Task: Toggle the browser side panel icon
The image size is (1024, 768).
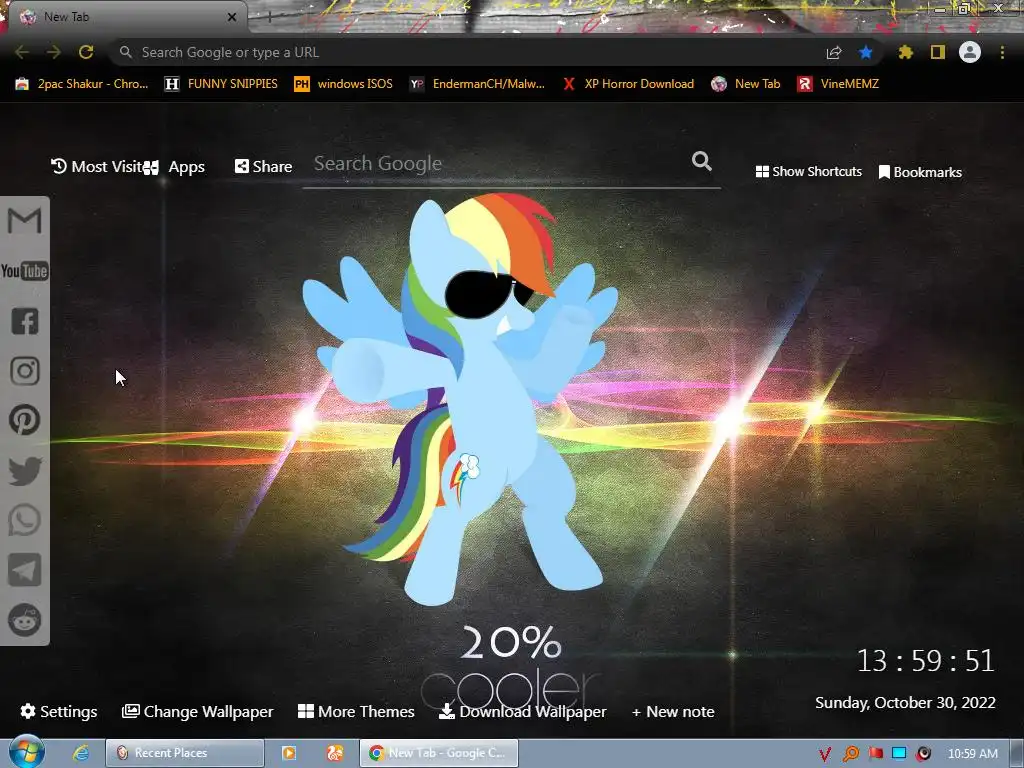Action: [938, 52]
